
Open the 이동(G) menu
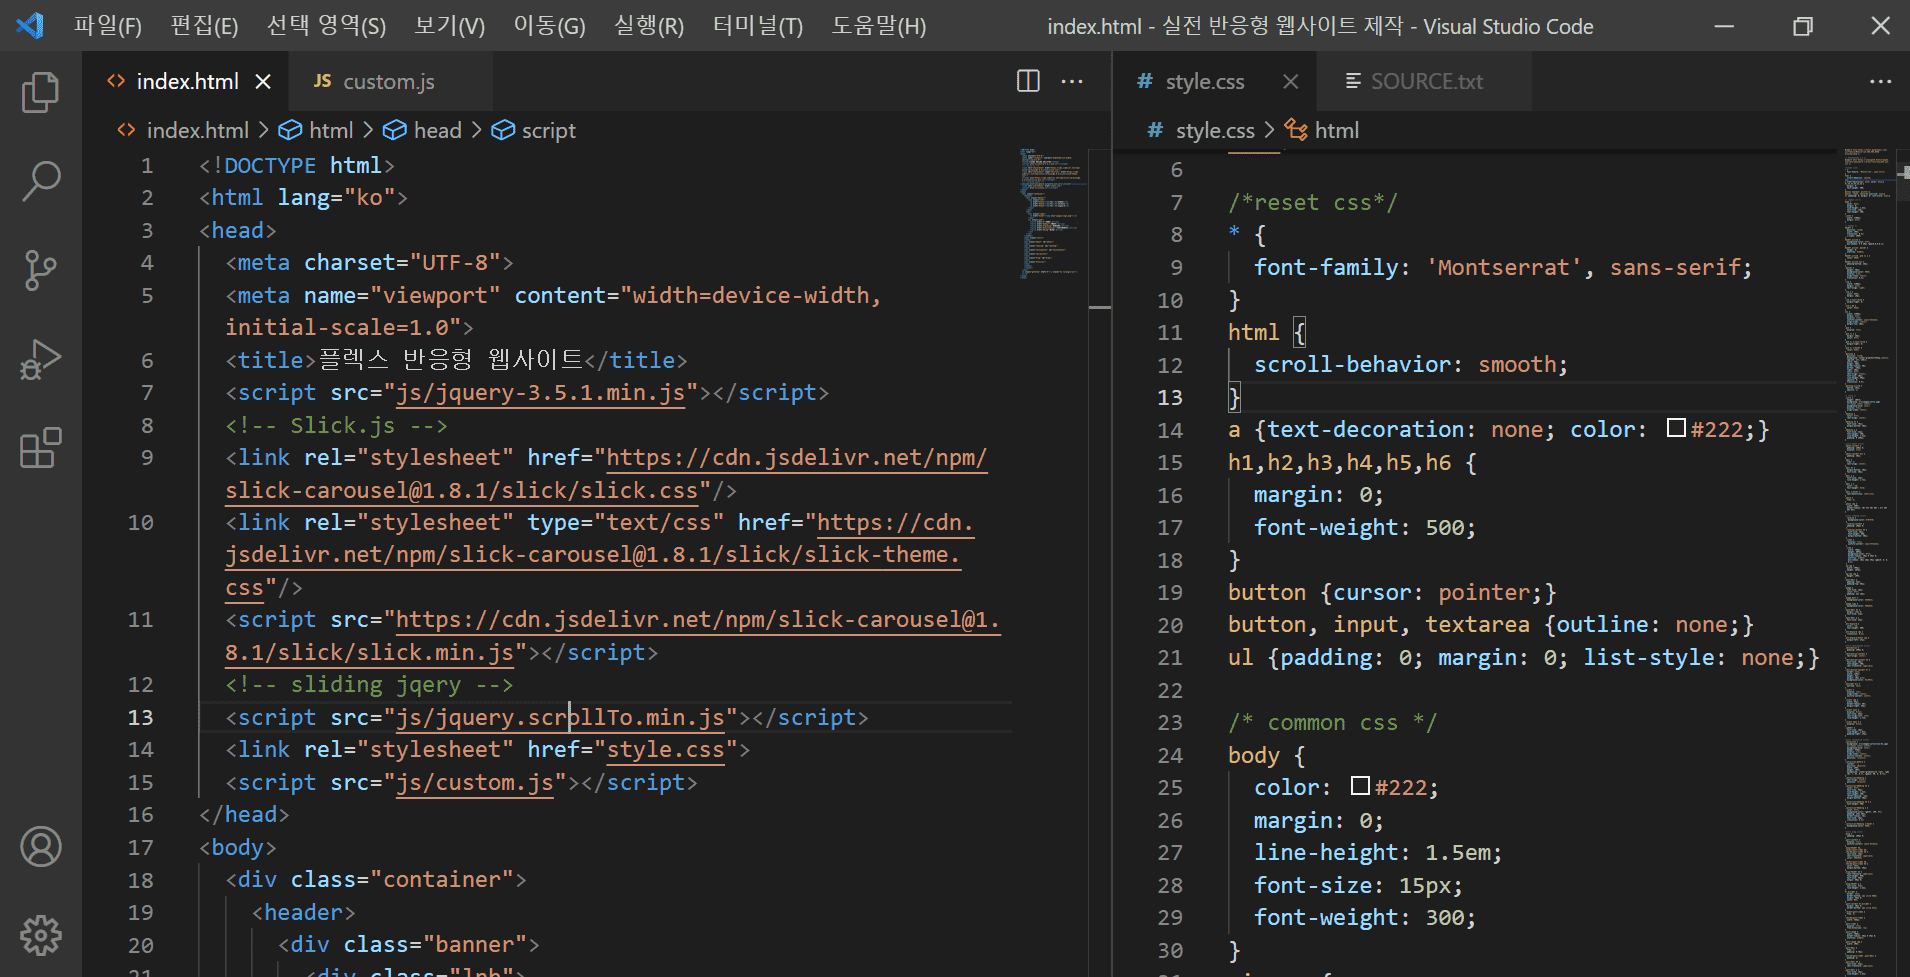(x=549, y=26)
